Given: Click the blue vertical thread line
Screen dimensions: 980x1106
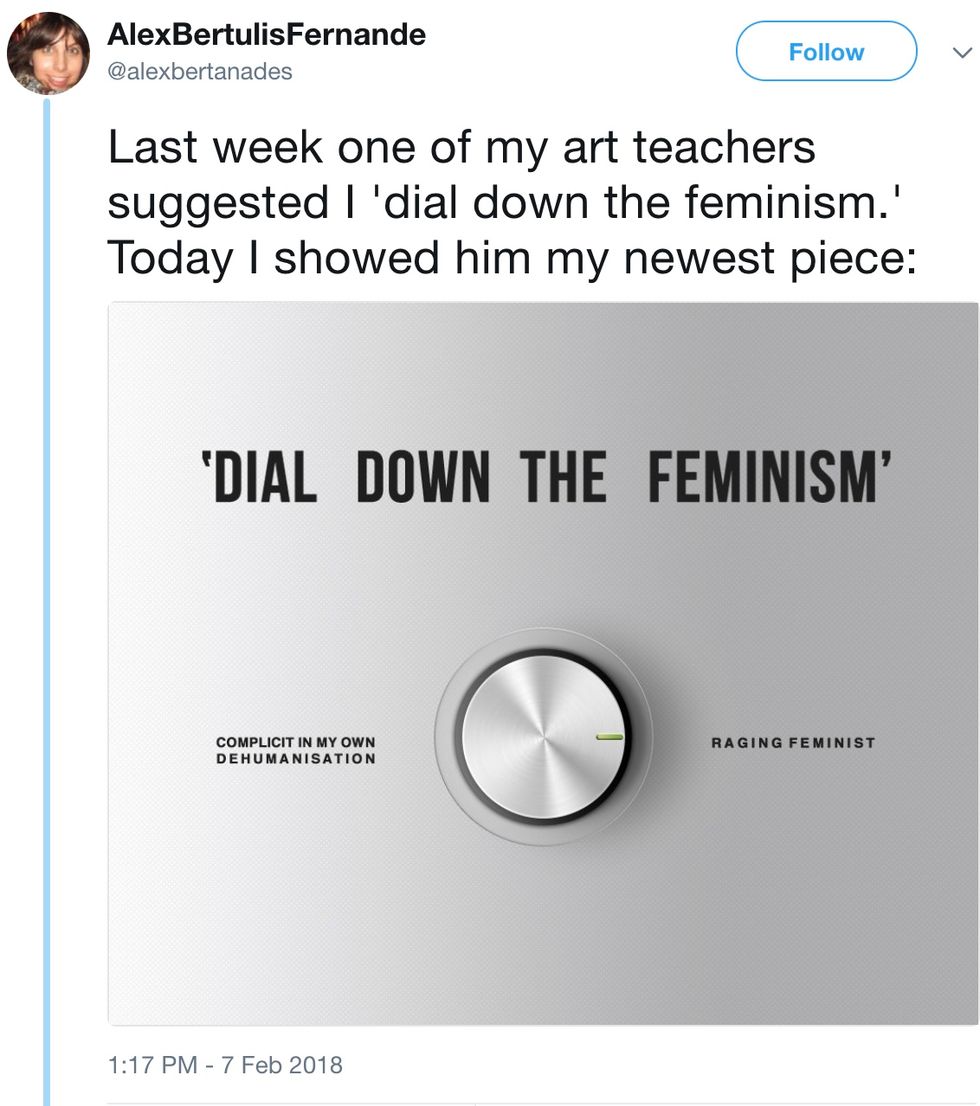Looking at the screenshot, I should click(x=45, y=600).
